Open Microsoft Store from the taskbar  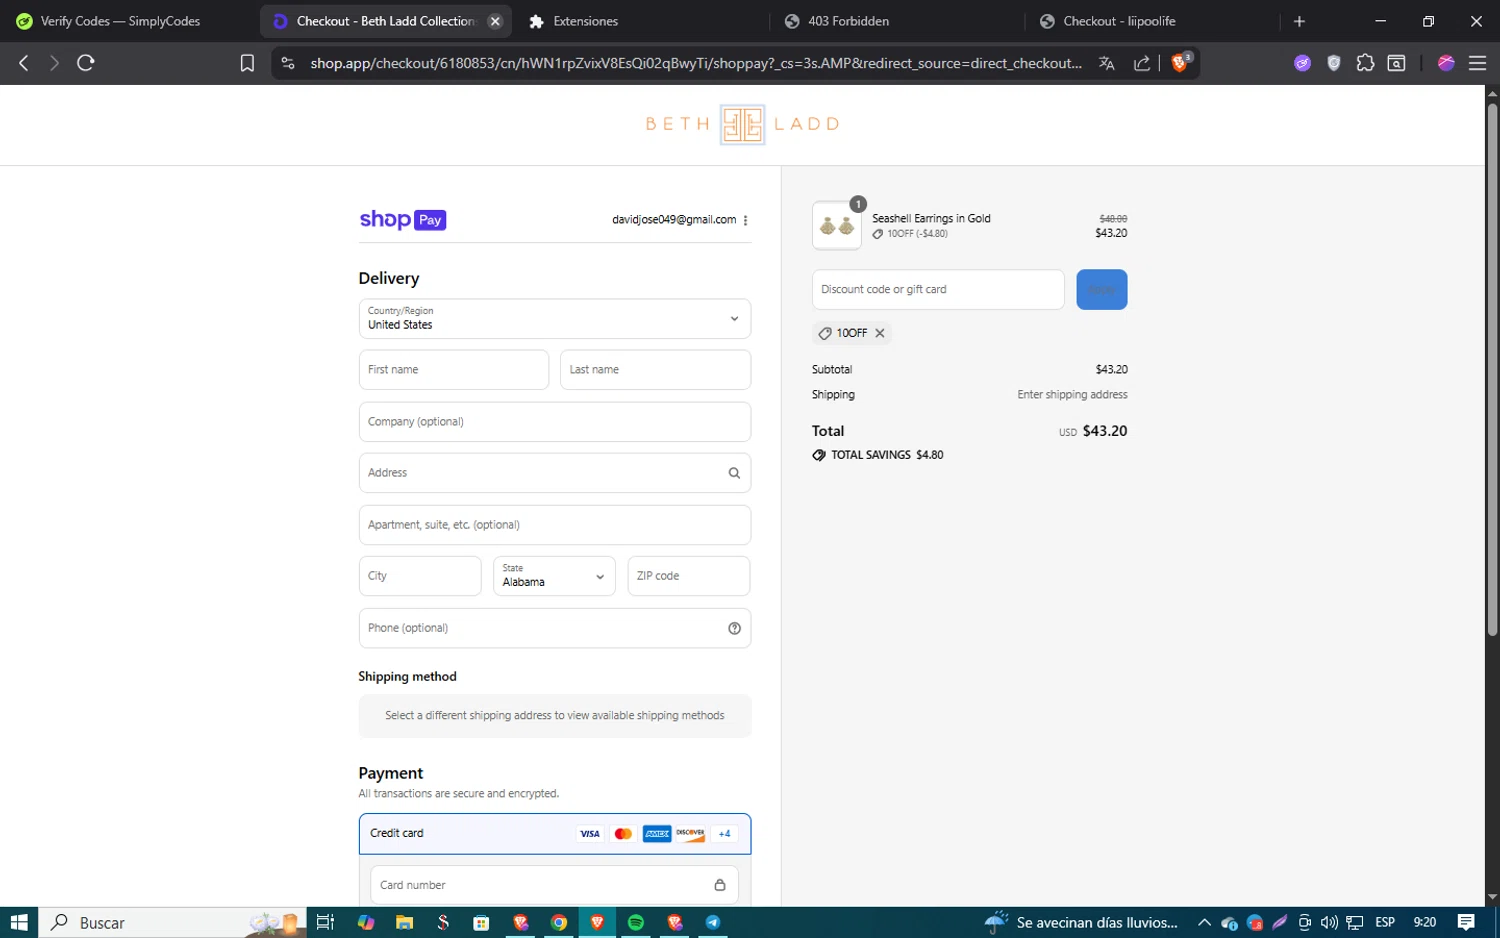(481, 922)
